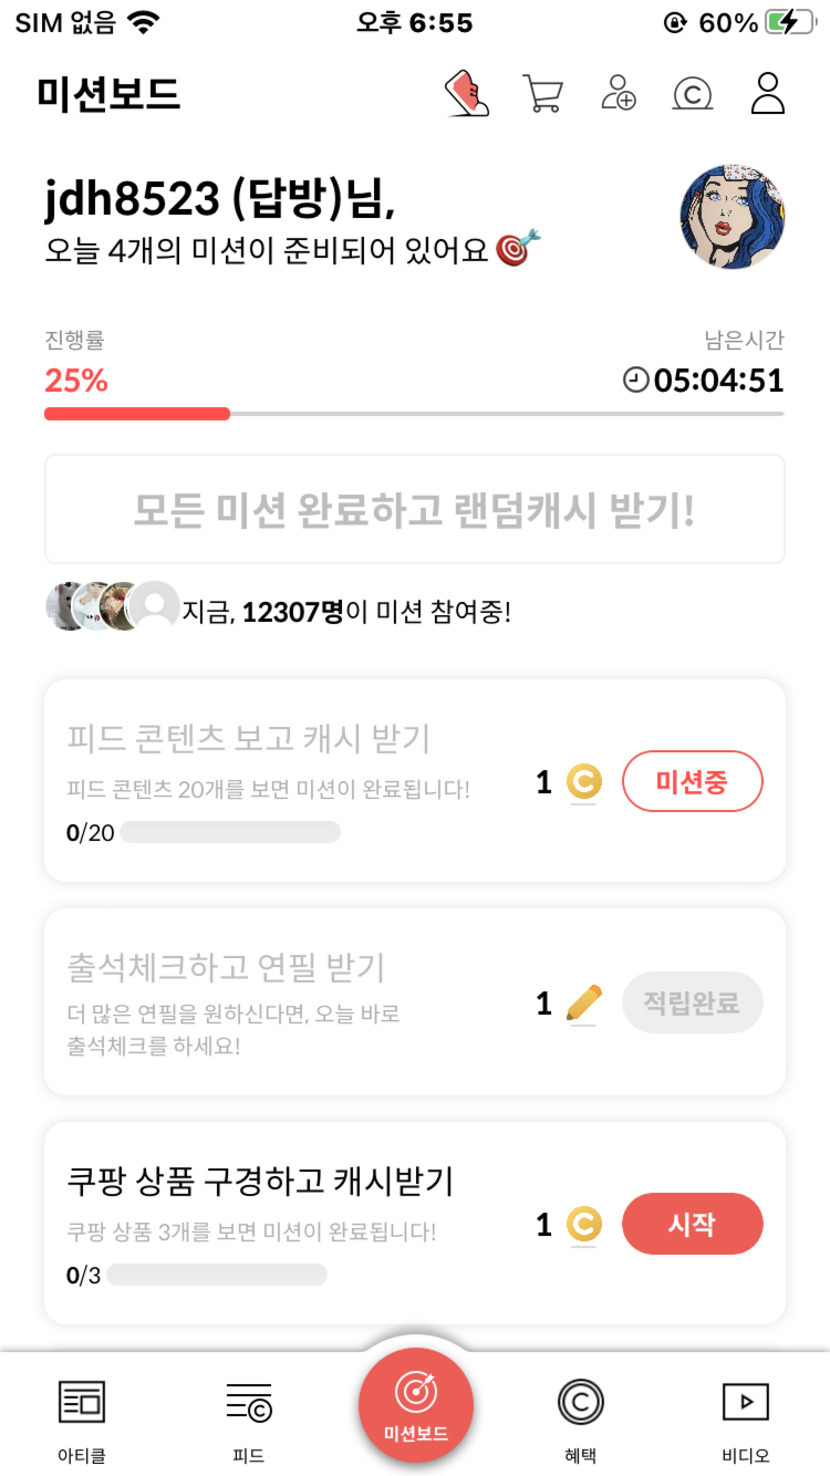The image size is (830, 1476).
Task: Tap the profile avatar picture
Action: click(x=732, y=217)
